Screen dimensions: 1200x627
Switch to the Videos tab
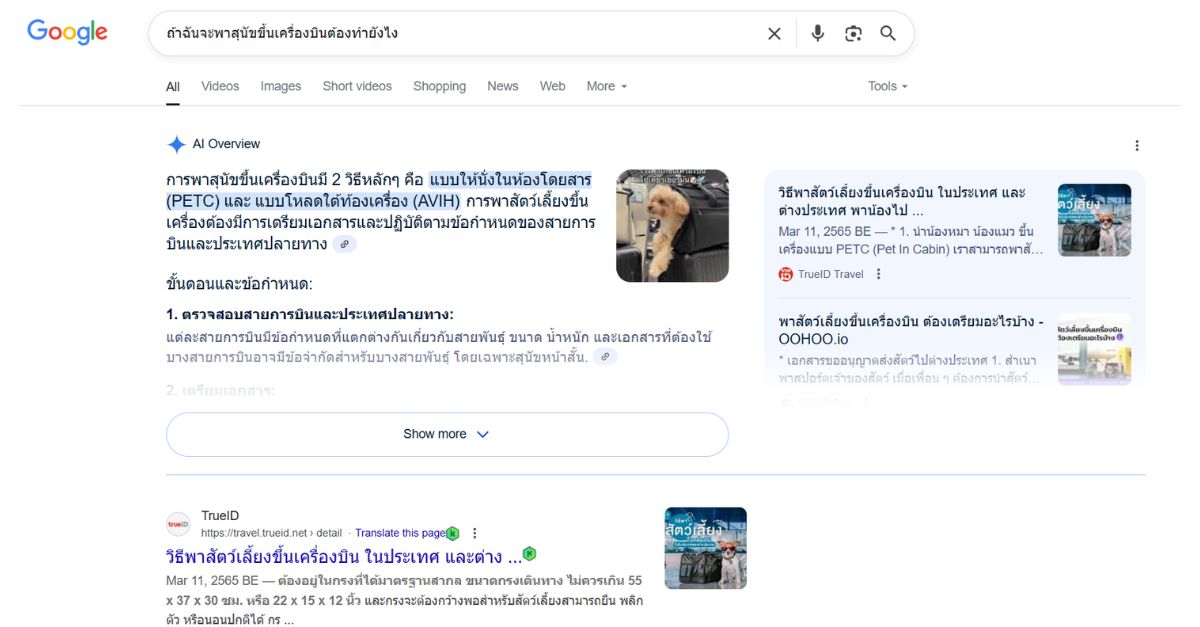click(220, 86)
